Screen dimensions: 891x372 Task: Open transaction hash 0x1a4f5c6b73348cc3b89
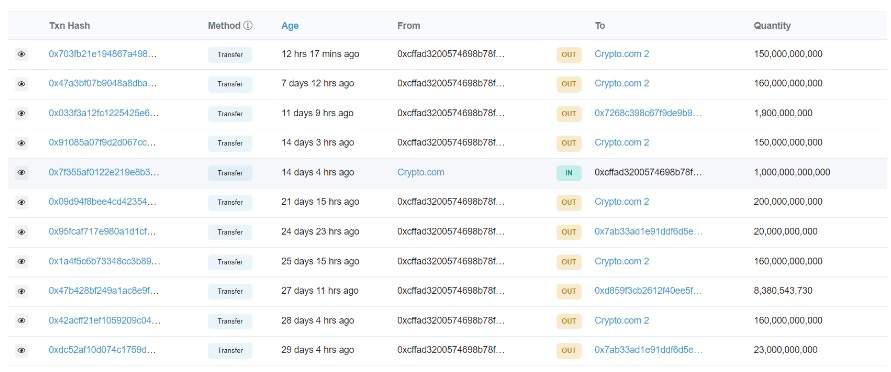(104, 261)
